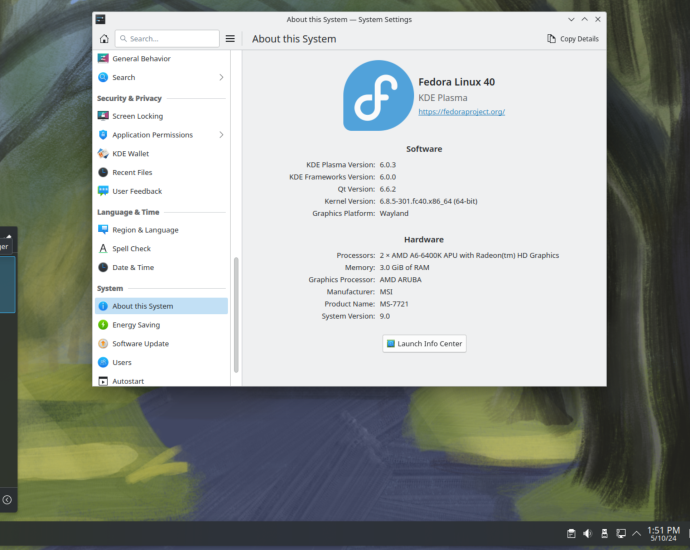The height and width of the screenshot is (550, 690).
Task: Click the Graphics Platform Wayland value
Action: (x=394, y=213)
